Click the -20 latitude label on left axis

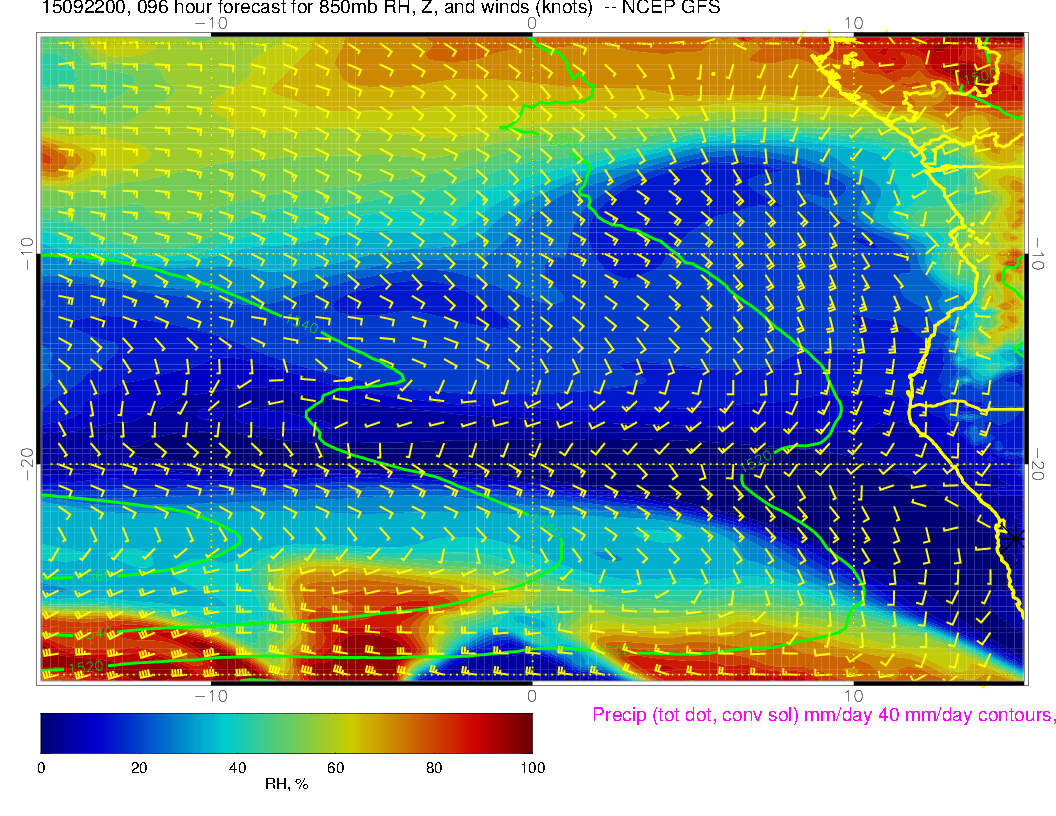27,463
